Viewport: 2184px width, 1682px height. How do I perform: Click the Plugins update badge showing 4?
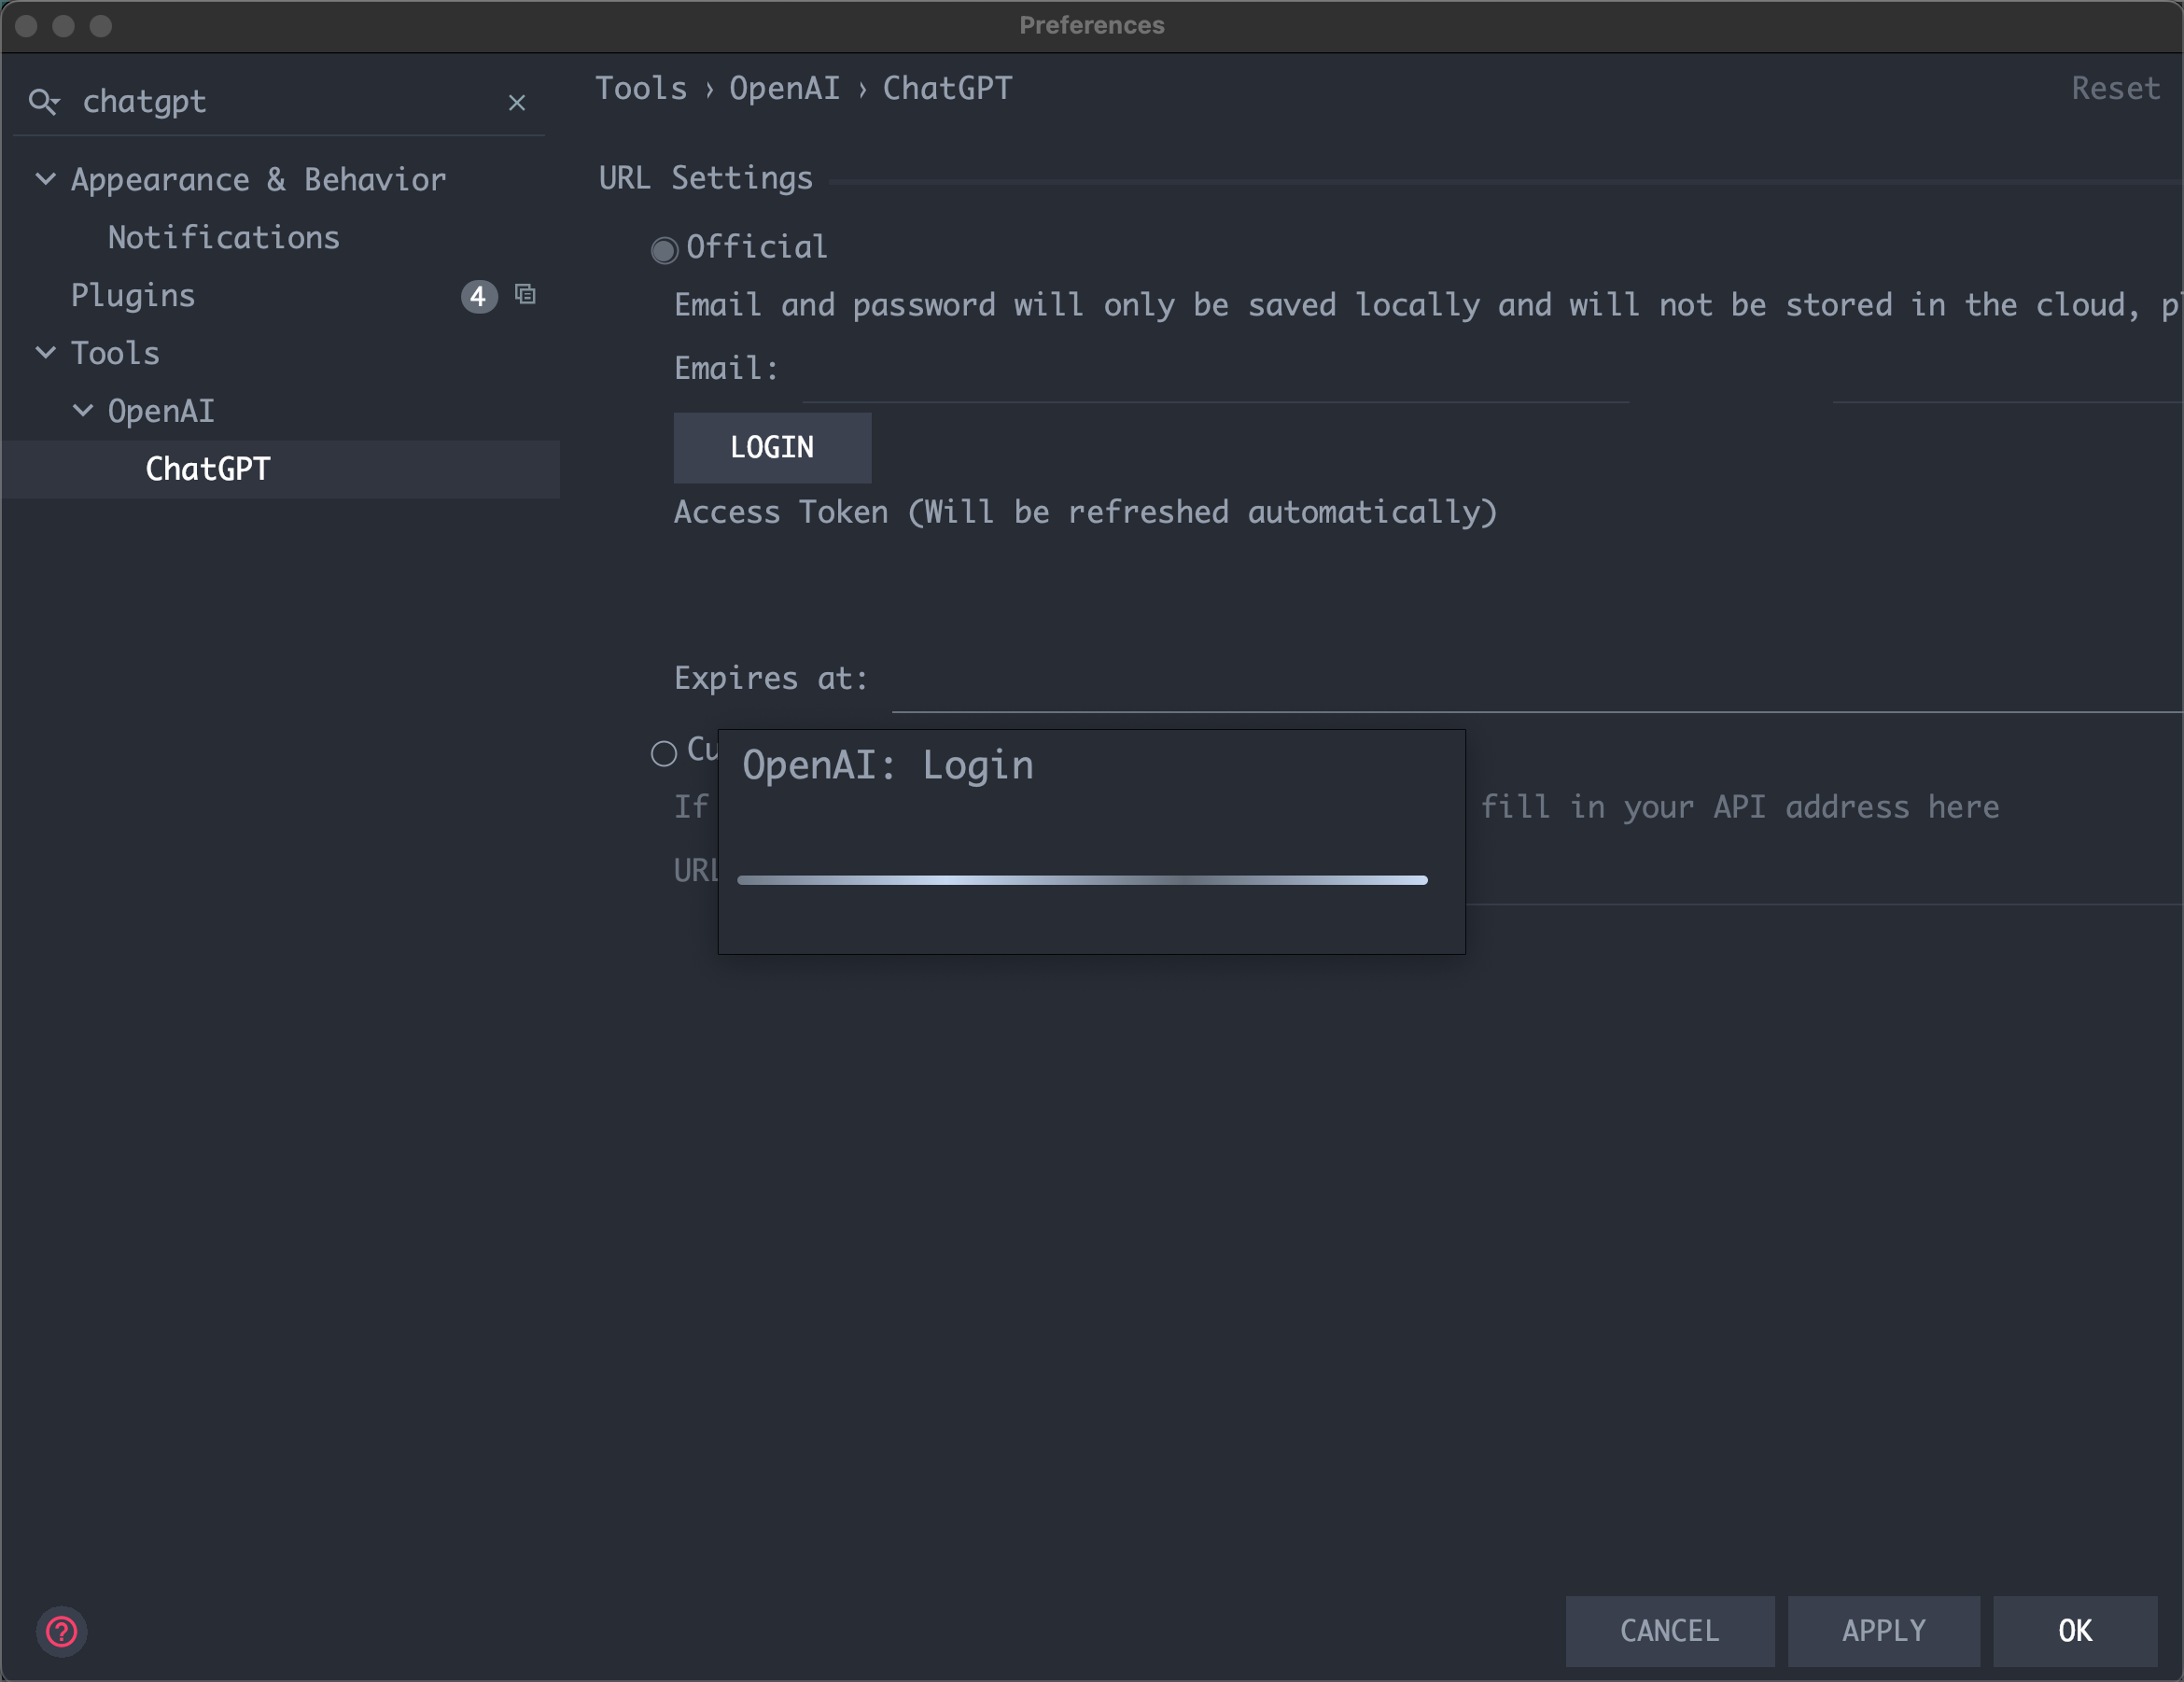(x=478, y=296)
